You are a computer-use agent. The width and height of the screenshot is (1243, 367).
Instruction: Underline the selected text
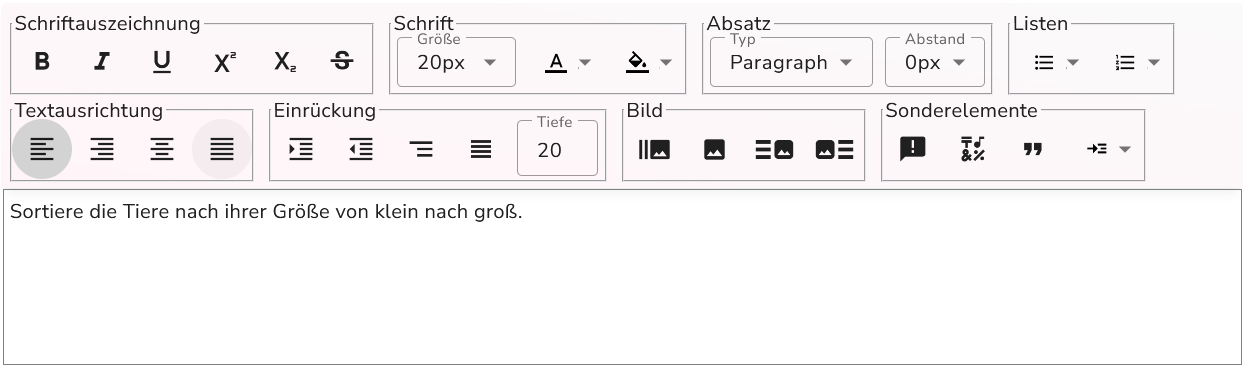162,62
